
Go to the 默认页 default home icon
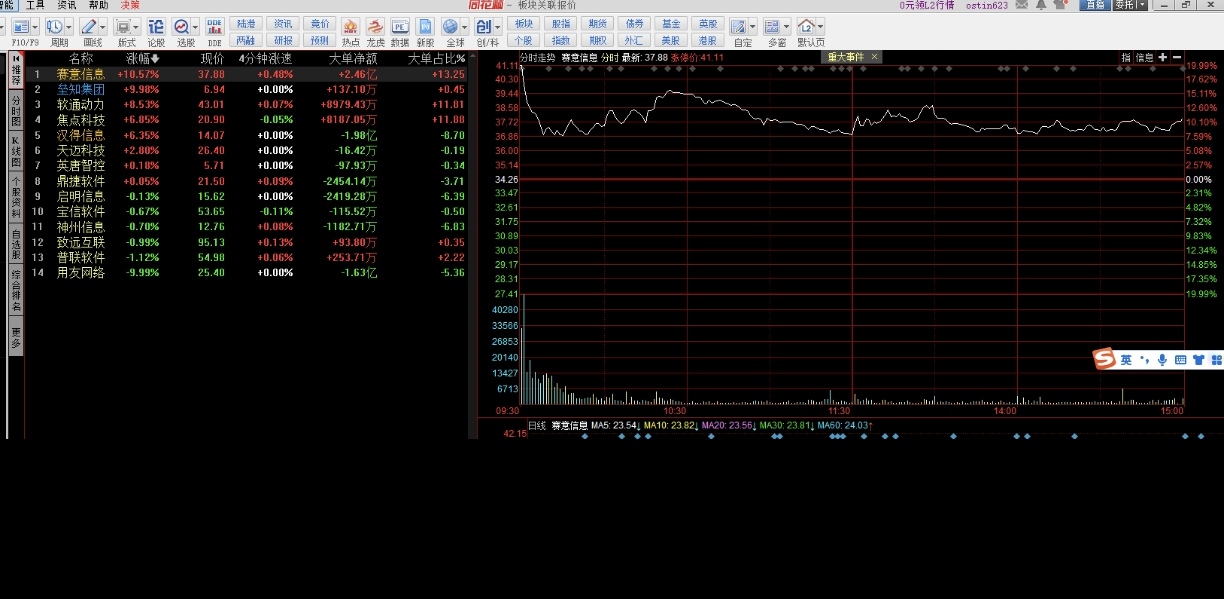click(x=806, y=26)
